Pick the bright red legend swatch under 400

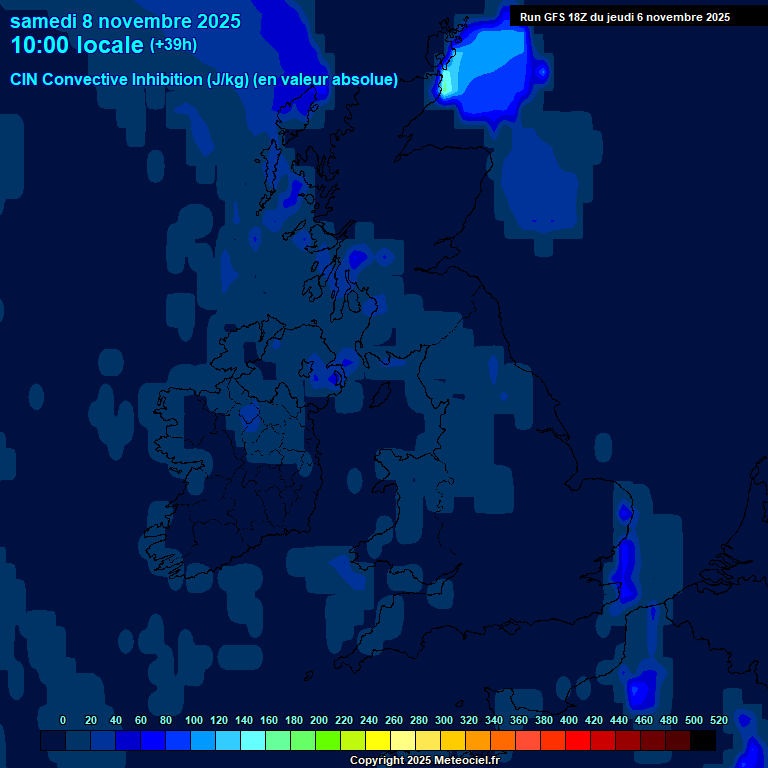[x=578, y=741]
